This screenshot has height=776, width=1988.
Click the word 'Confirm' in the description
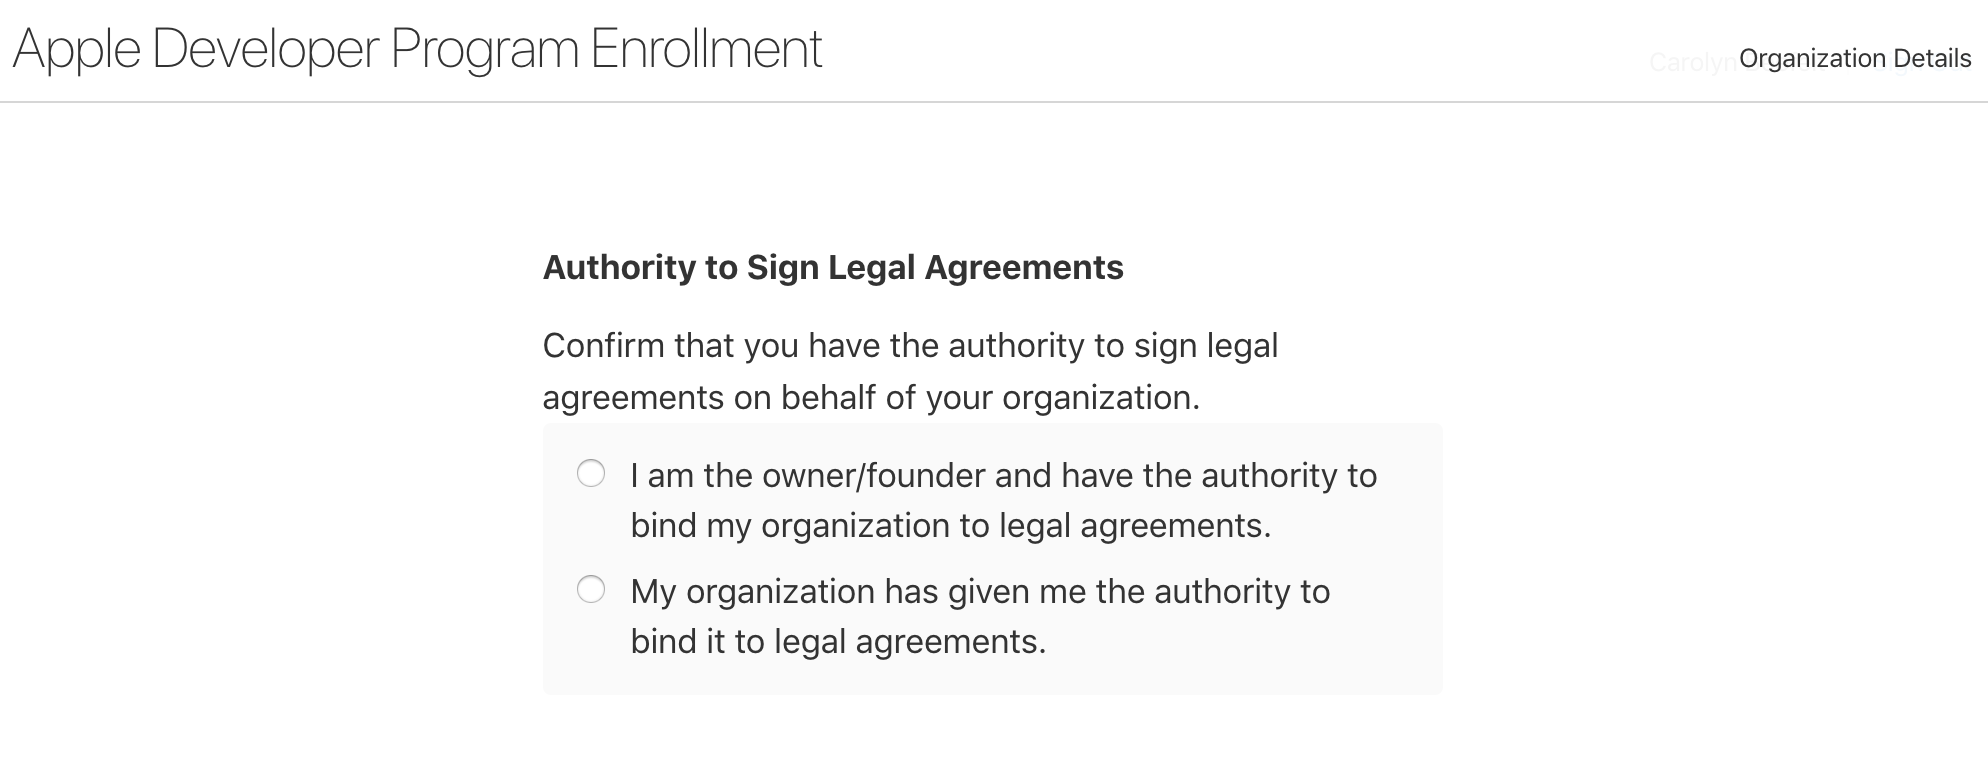coord(603,346)
